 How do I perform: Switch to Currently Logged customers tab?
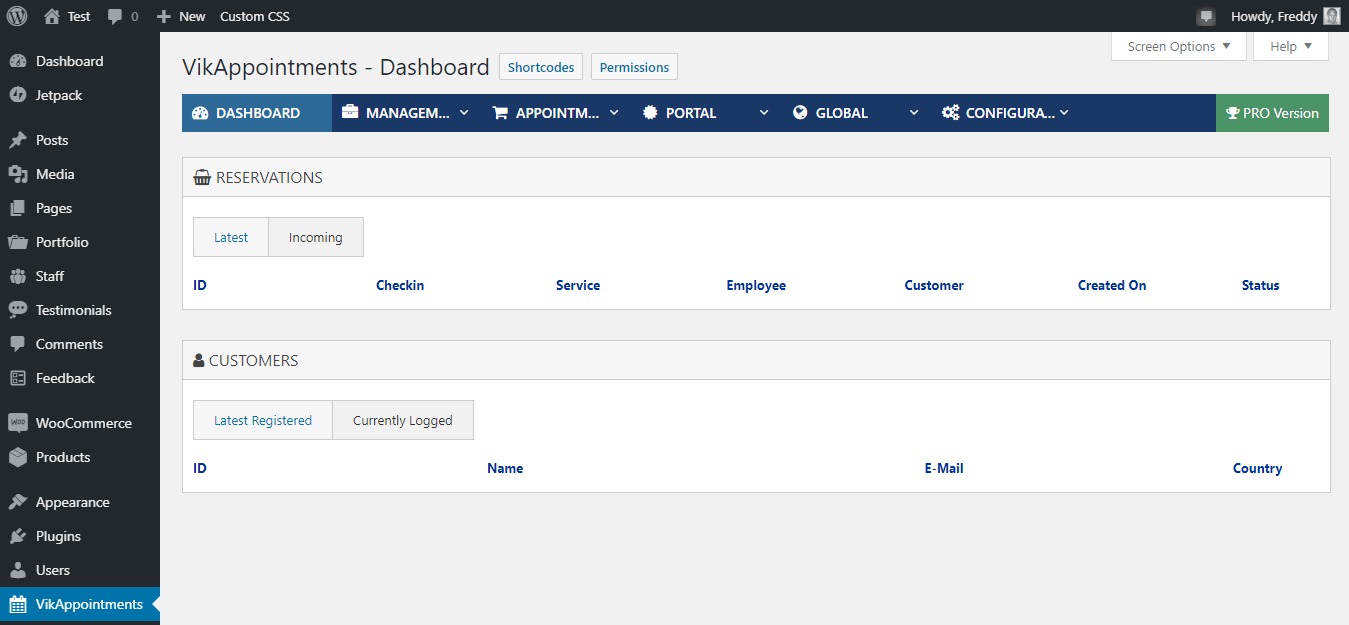click(403, 420)
